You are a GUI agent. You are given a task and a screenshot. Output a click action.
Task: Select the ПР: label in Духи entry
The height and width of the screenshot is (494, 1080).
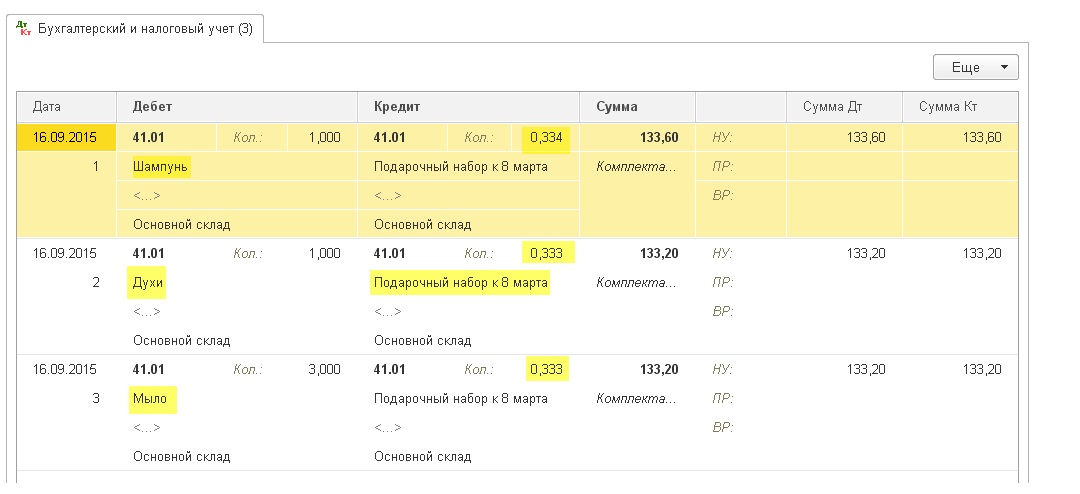click(x=723, y=282)
